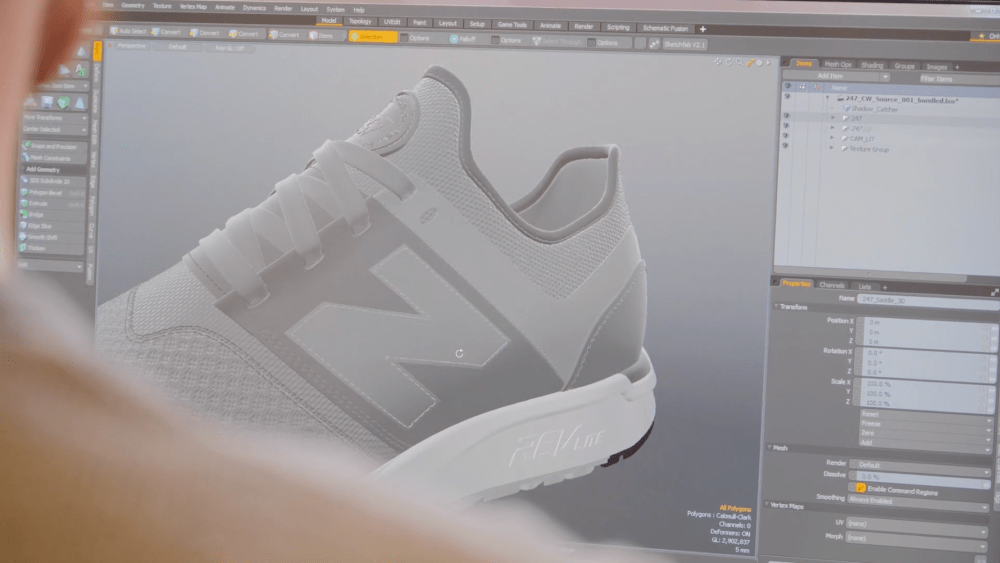This screenshot has width=1000, height=563.
Task: Open the Smoothing Always Enabled dropdown
Action: click(x=918, y=501)
